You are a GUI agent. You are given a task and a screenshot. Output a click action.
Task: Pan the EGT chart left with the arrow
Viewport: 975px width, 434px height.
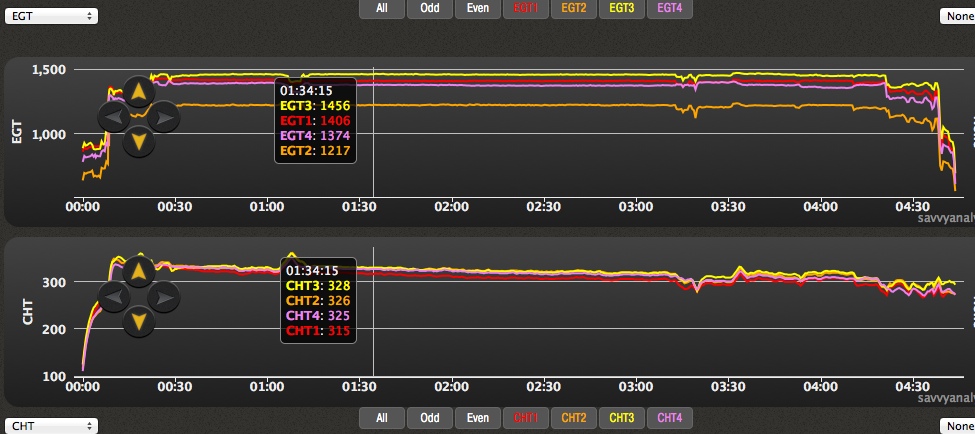coord(114,117)
